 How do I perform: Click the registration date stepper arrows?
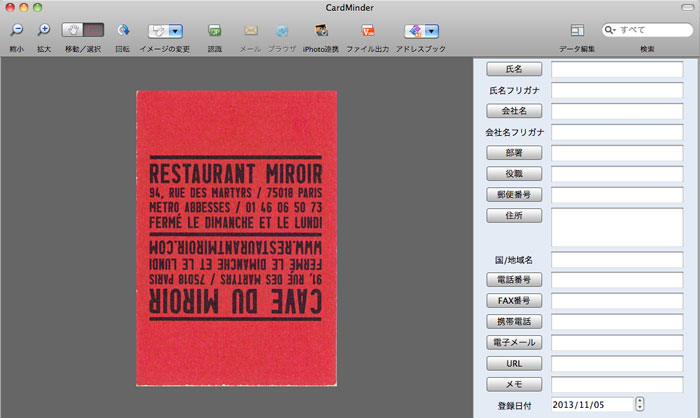[x=640, y=404]
